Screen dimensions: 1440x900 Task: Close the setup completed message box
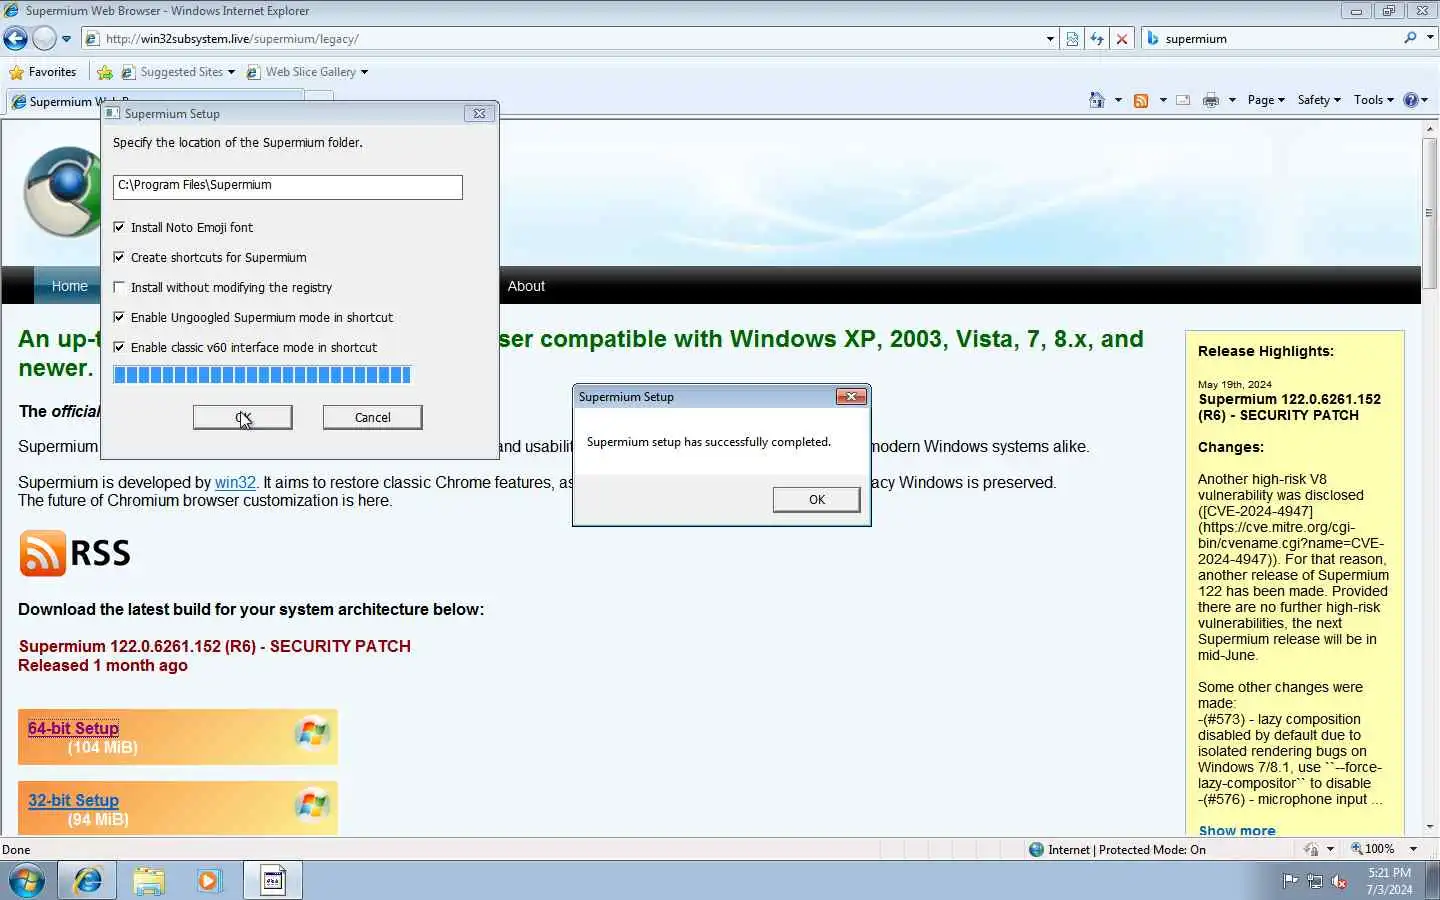(851, 397)
